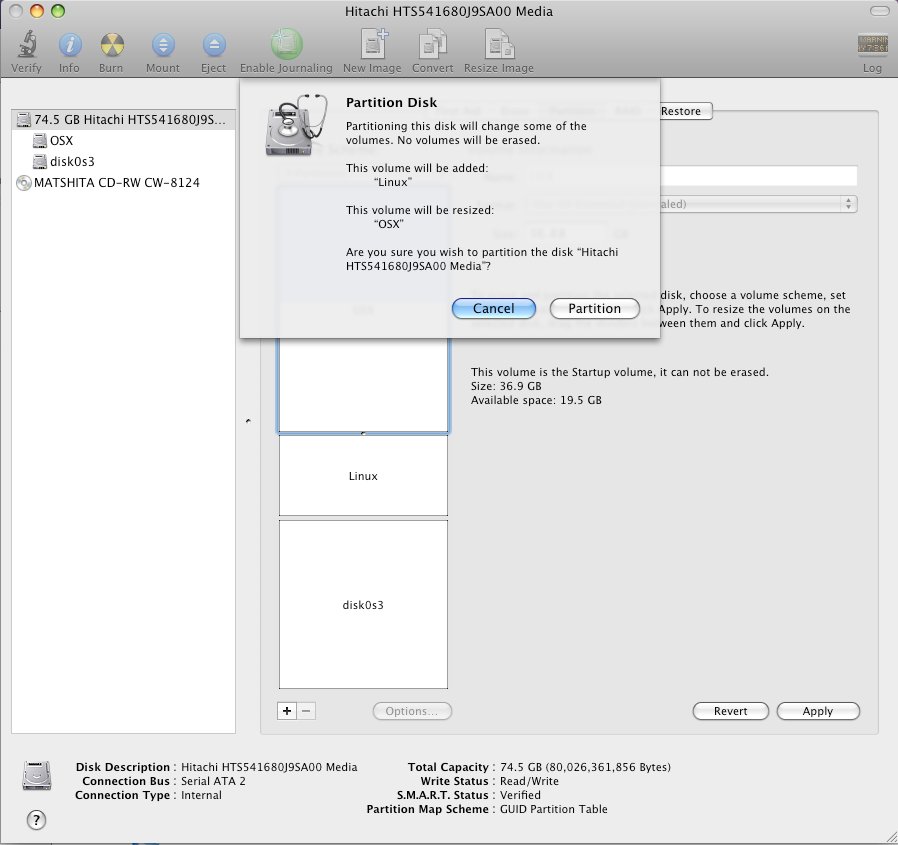The height and width of the screenshot is (845, 898).
Task: Click the Available space 19.5 GB text
Action: (536, 400)
